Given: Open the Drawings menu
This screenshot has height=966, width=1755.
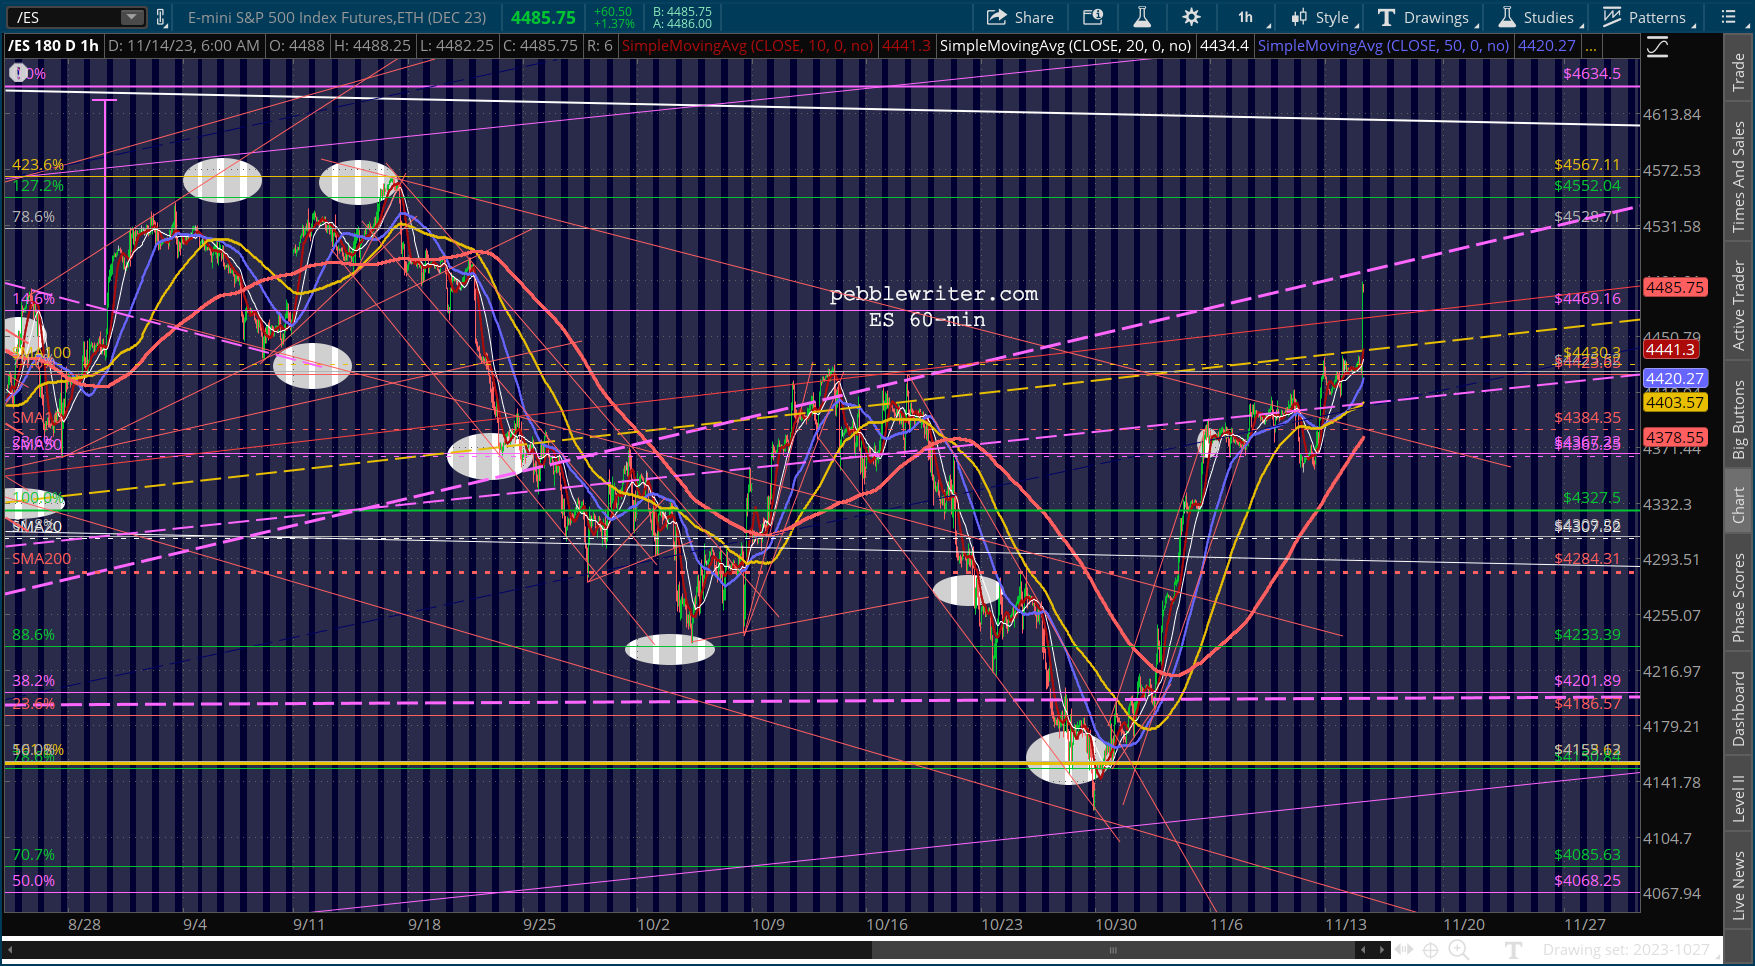Looking at the screenshot, I should [x=1424, y=17].
